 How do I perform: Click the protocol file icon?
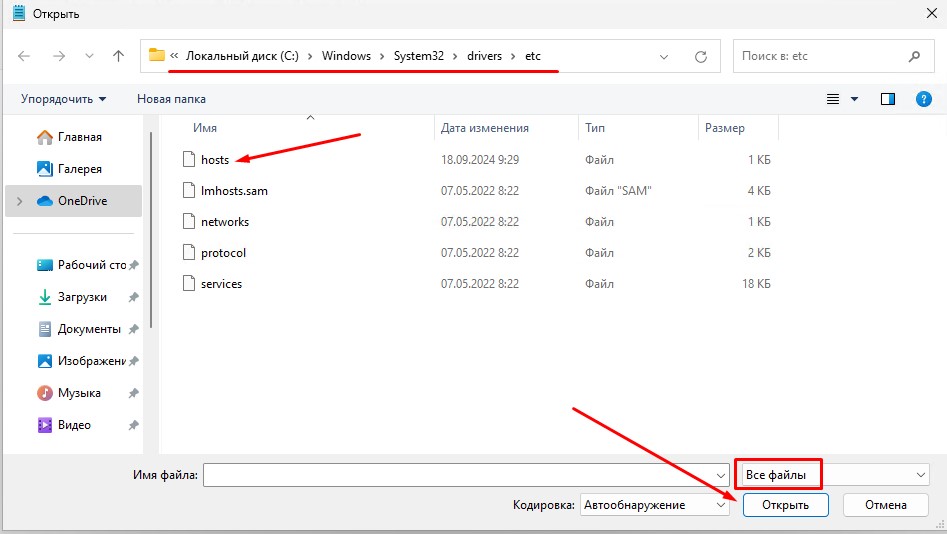tap(189, 253)
